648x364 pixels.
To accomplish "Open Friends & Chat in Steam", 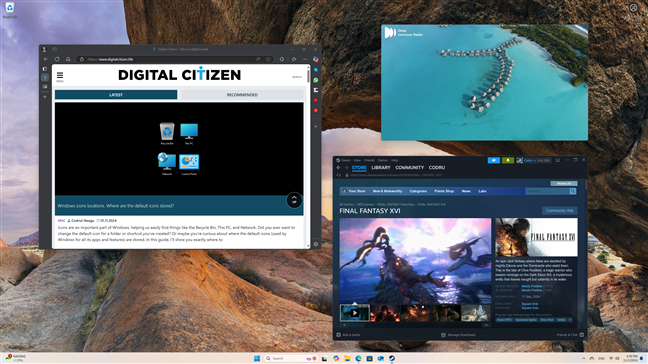I will pyautogui.click(x=570, y=335).
